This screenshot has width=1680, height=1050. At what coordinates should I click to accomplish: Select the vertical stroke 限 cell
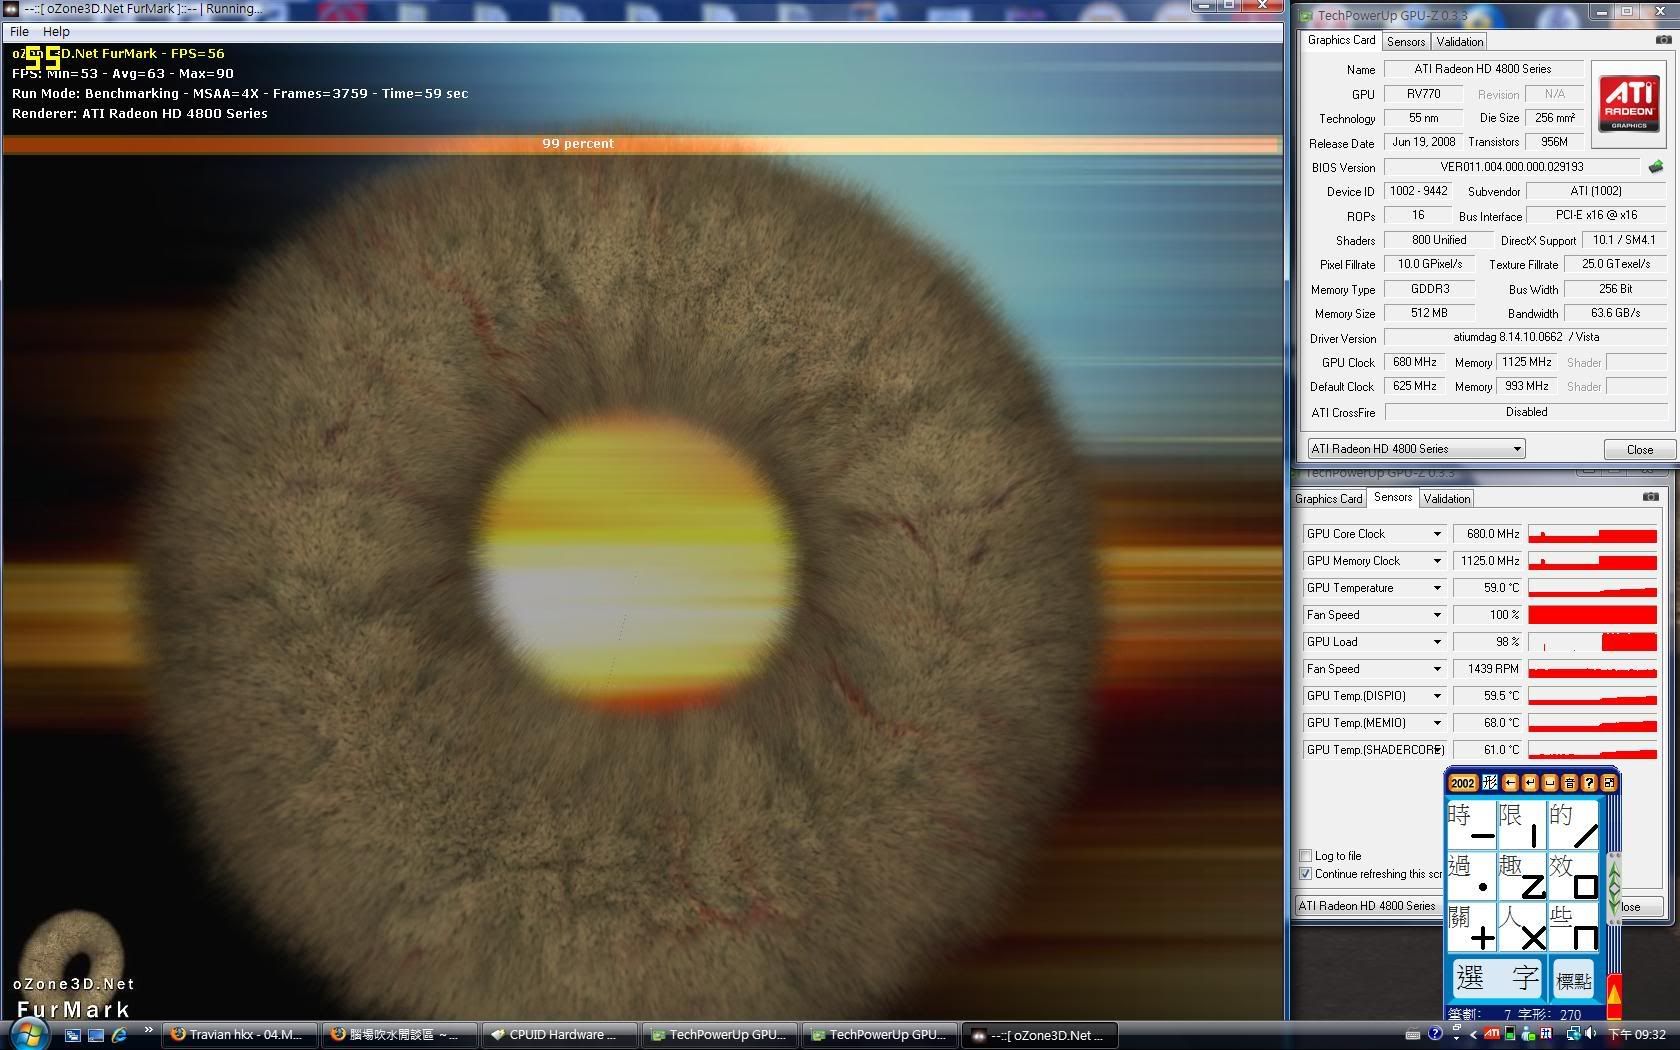tap(1522, 824)
